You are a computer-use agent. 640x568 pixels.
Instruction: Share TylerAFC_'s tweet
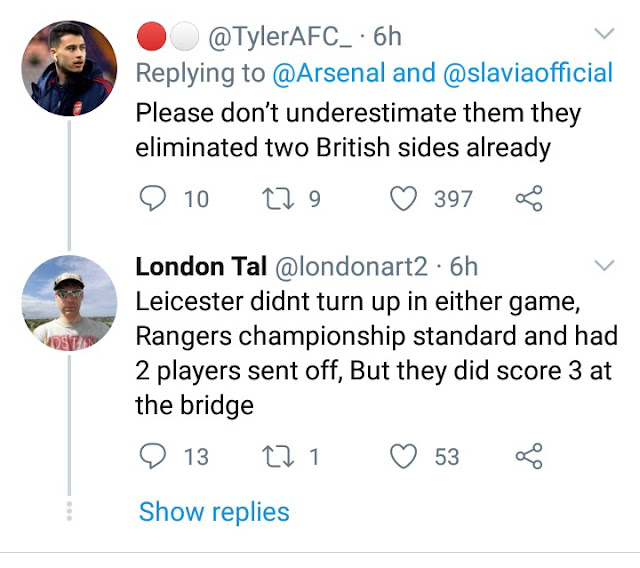528,199
